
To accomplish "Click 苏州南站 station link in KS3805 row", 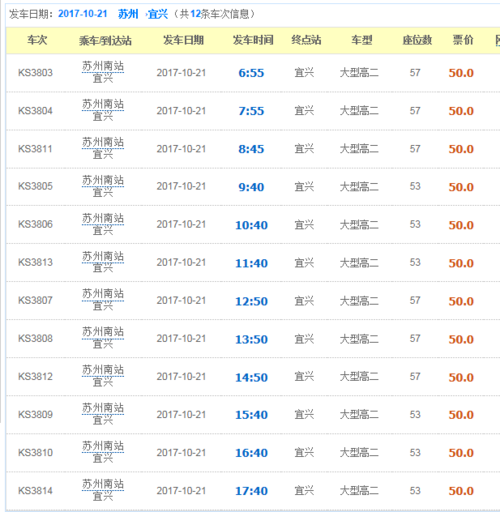I will 103,180.
